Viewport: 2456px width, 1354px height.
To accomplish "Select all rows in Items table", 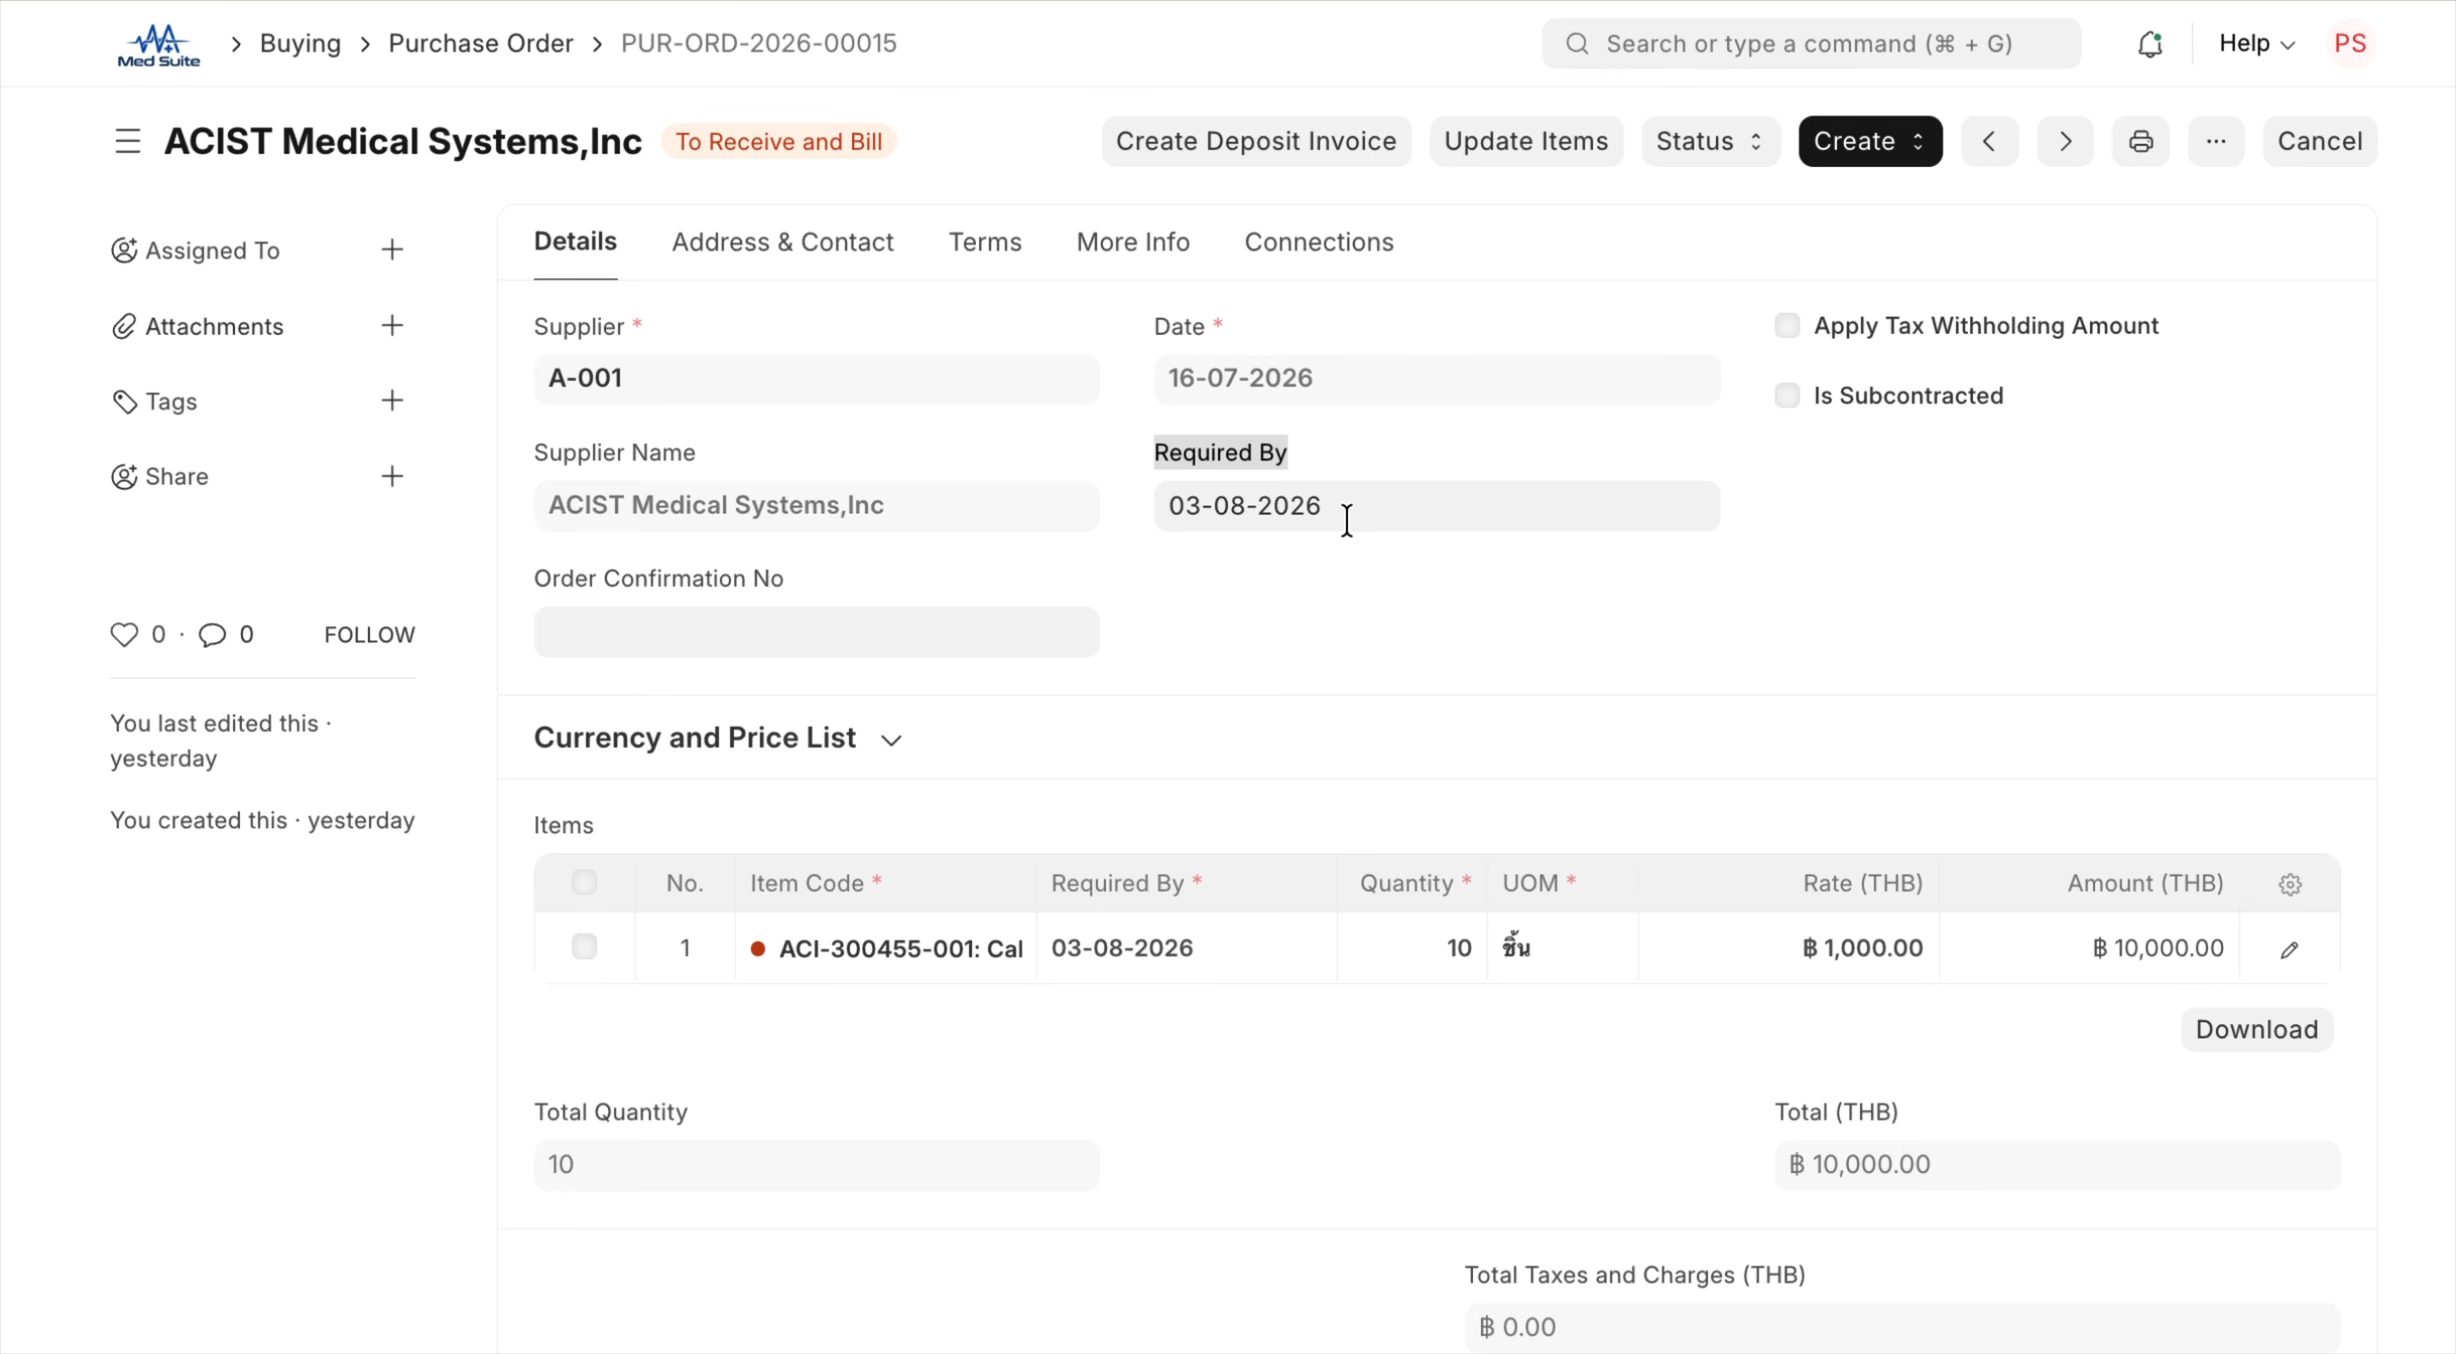I will click(584, 883).
